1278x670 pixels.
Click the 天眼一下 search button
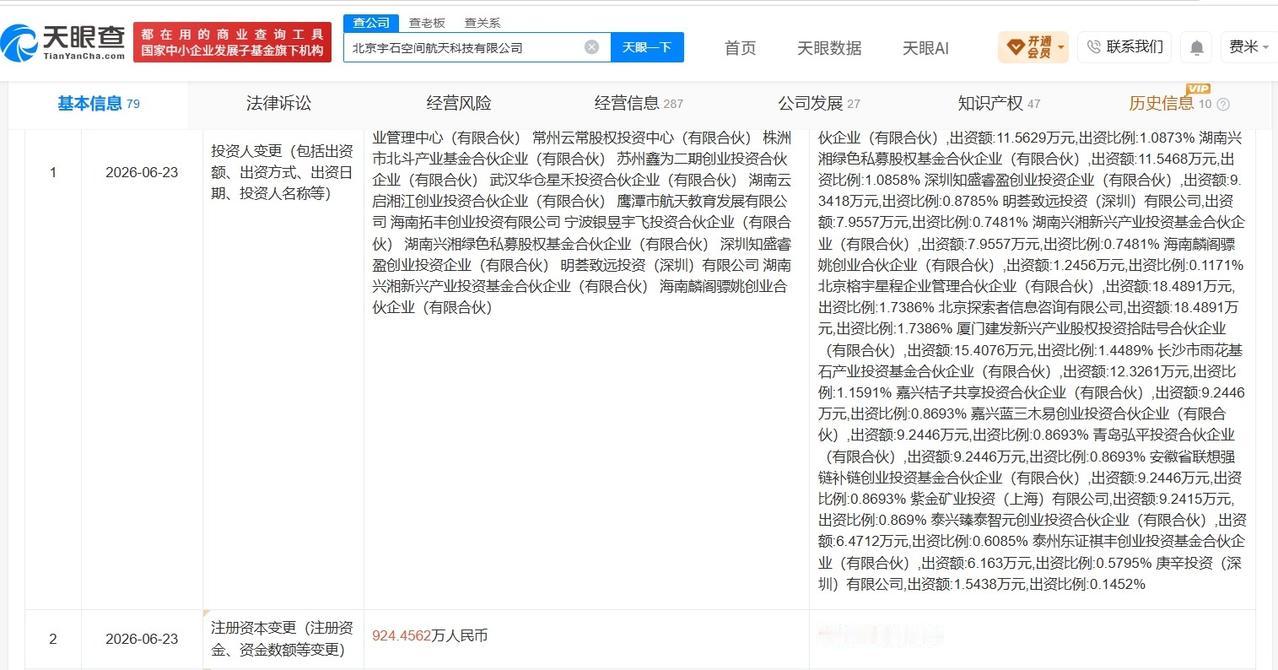(647, 47)
